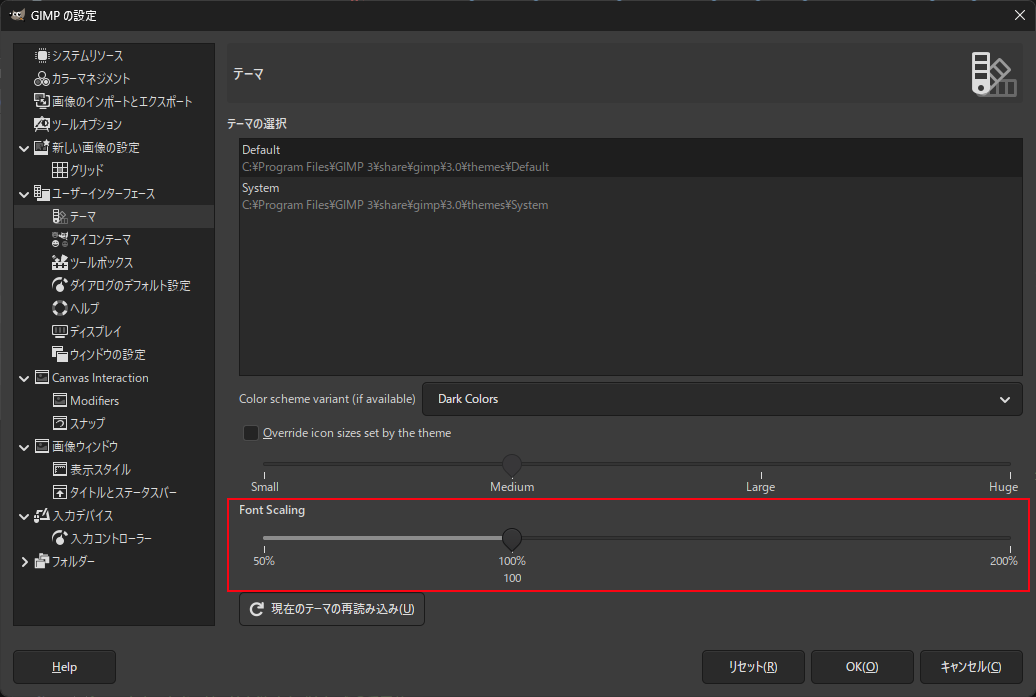Click the Tool Options icon
The image size is (1036, 697).
42,125
